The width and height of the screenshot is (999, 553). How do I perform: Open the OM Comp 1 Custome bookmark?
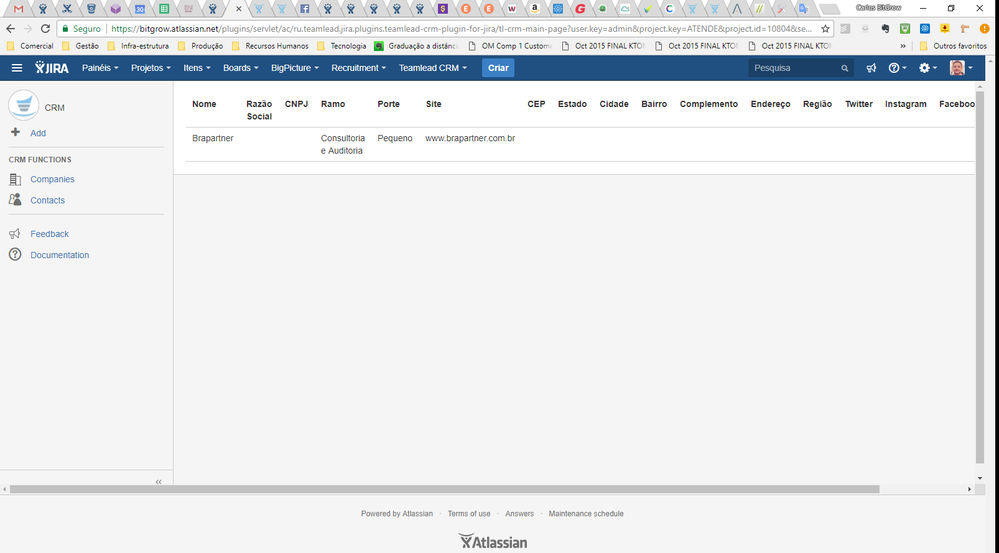point(510,46)
